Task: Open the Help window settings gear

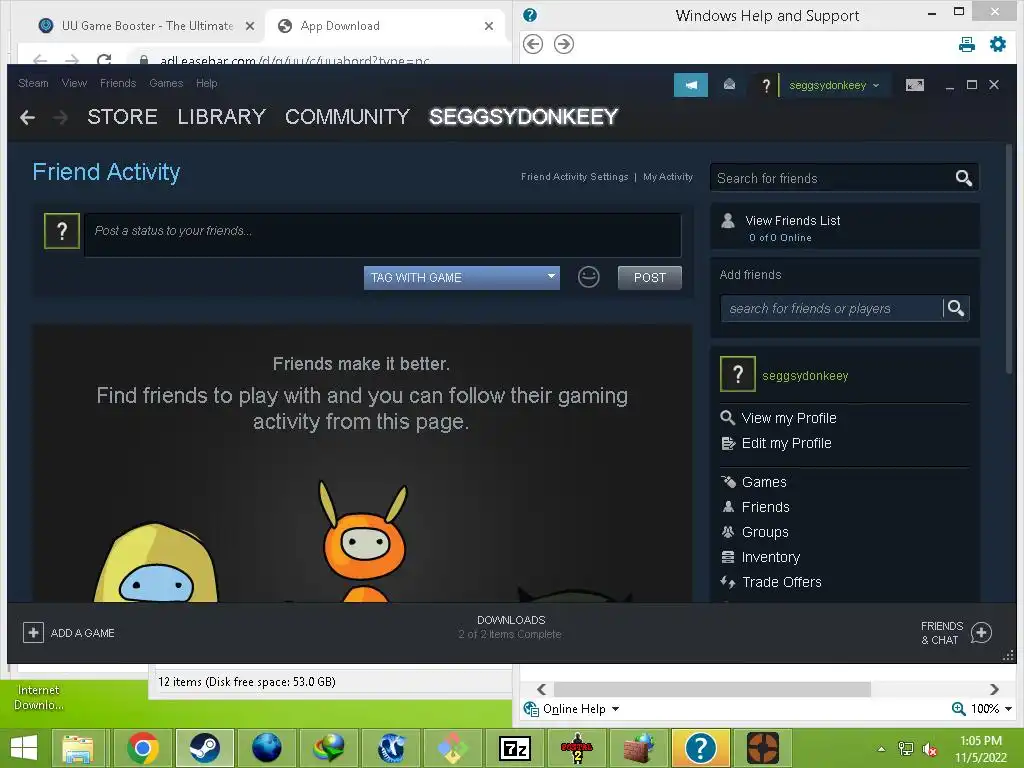Action: (x=997, y=44)
